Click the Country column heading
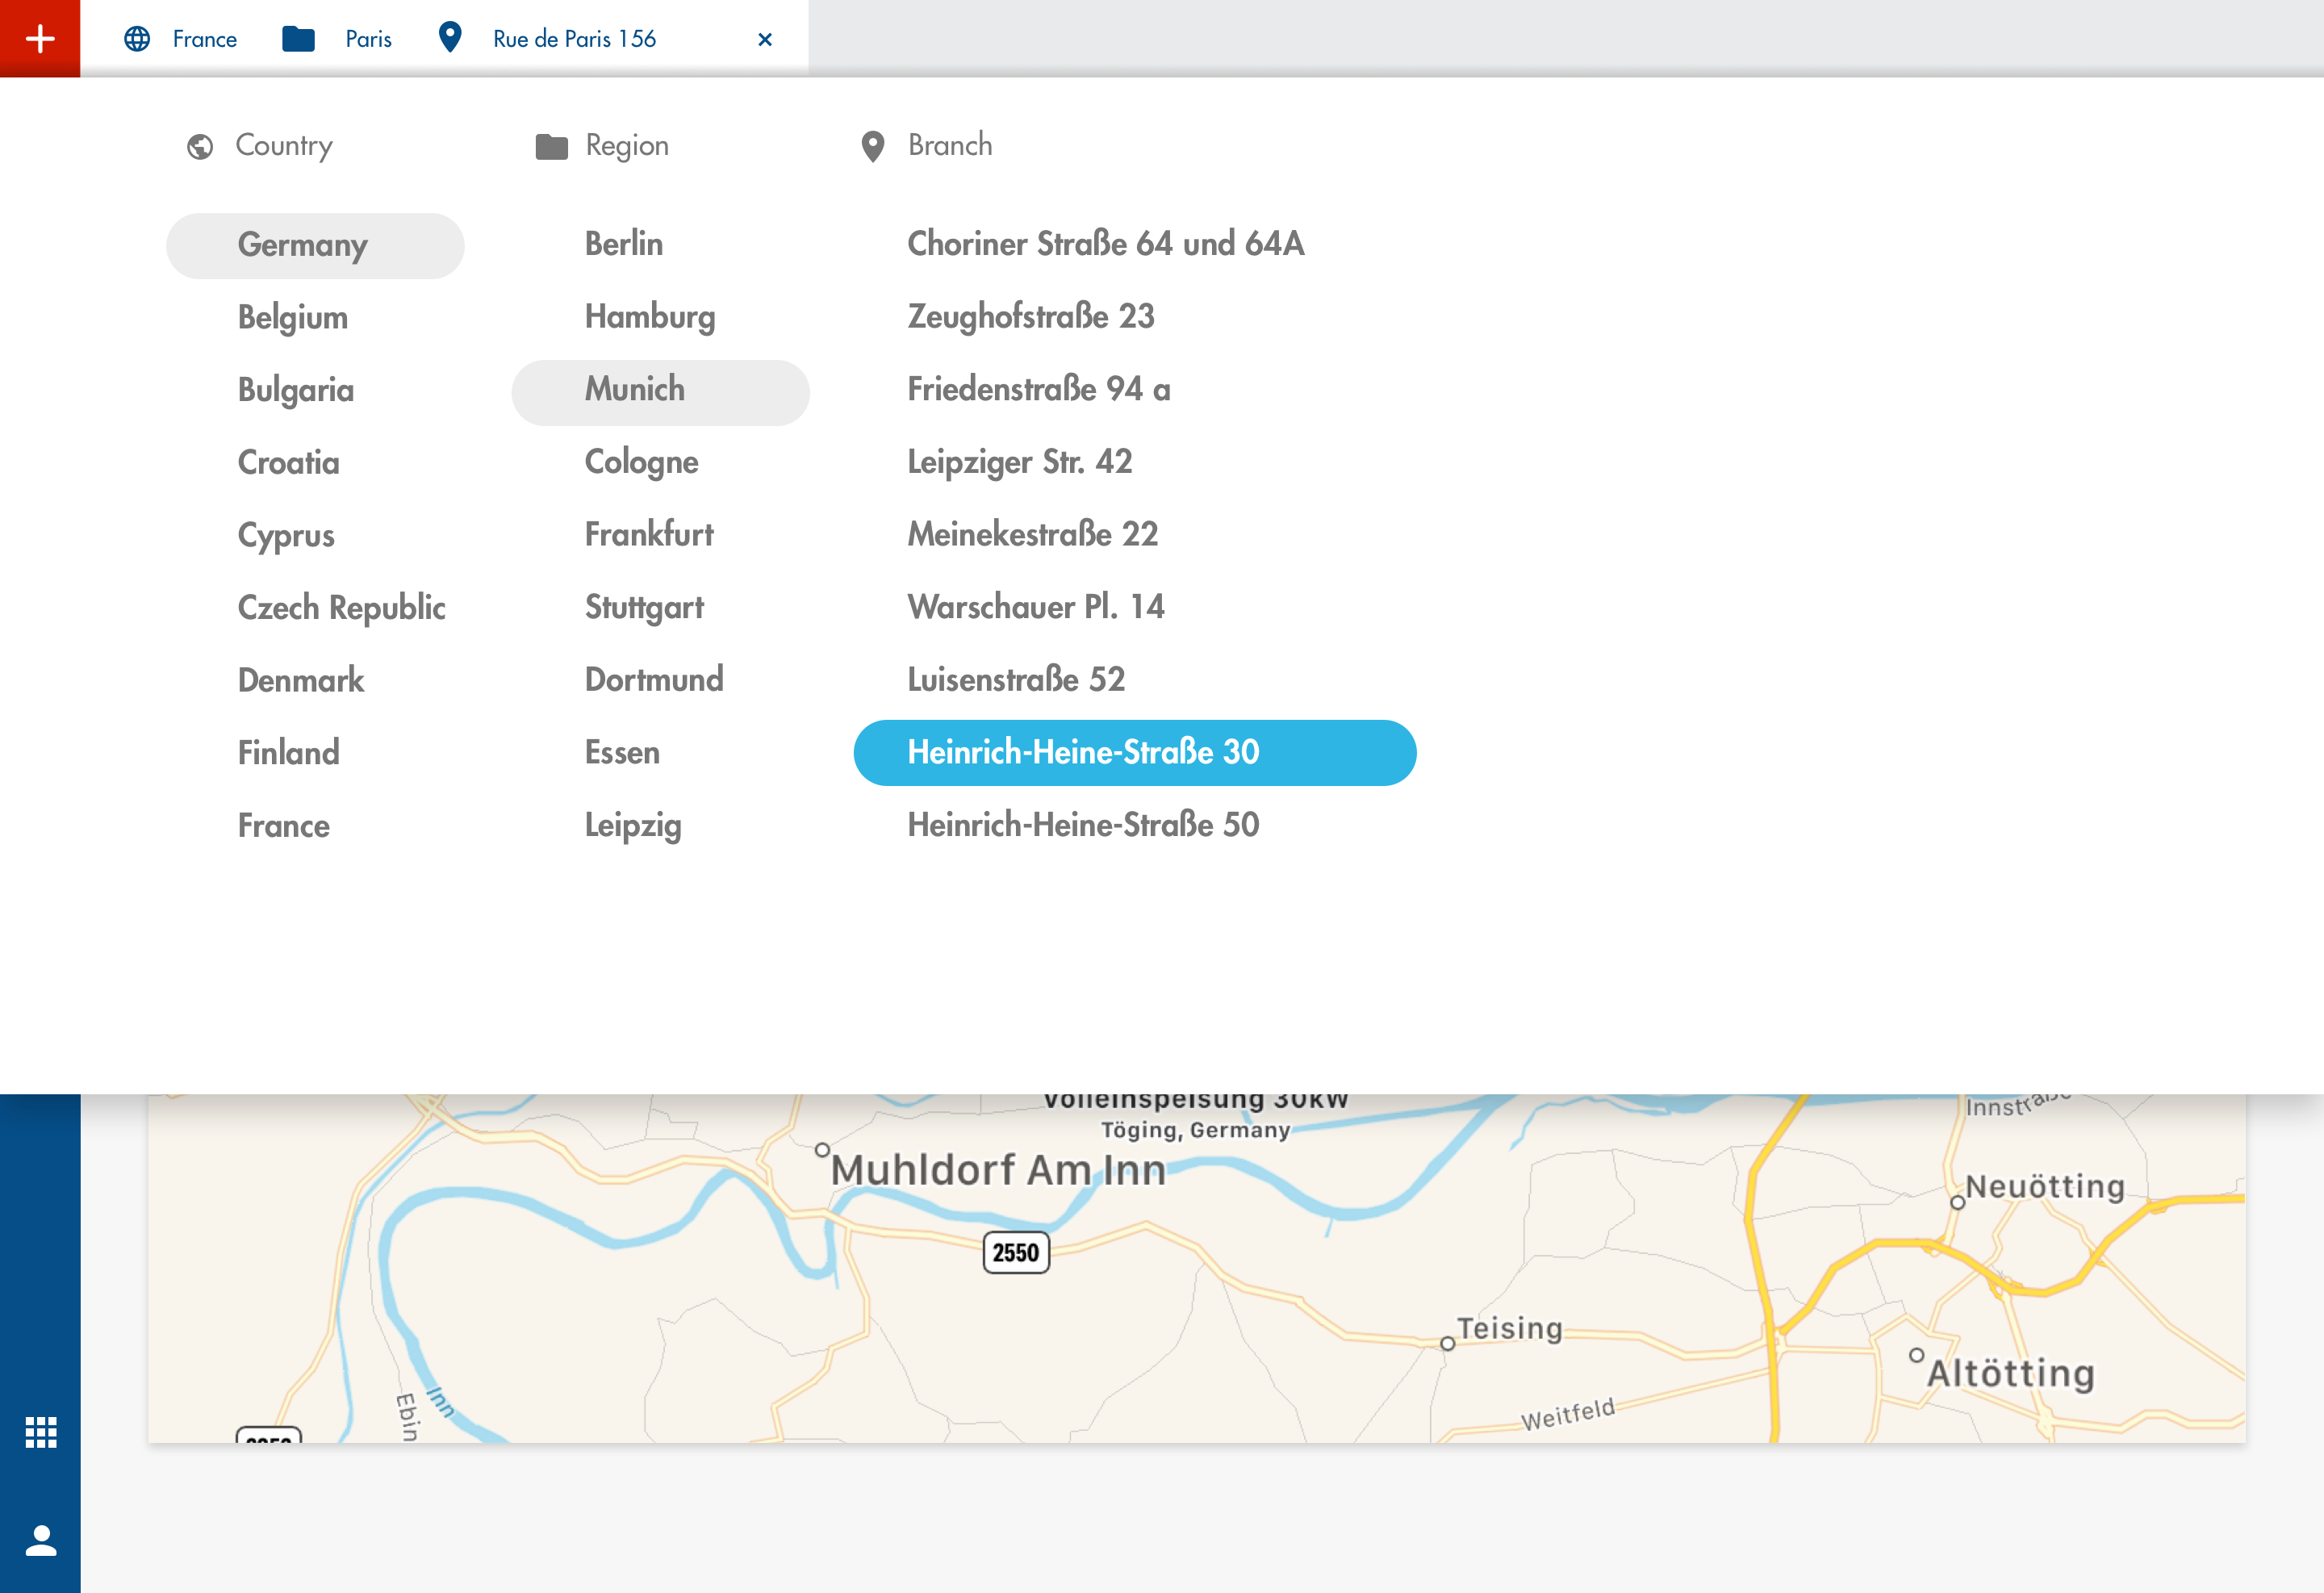2324x1593 pixels. (x=284, y=146)
